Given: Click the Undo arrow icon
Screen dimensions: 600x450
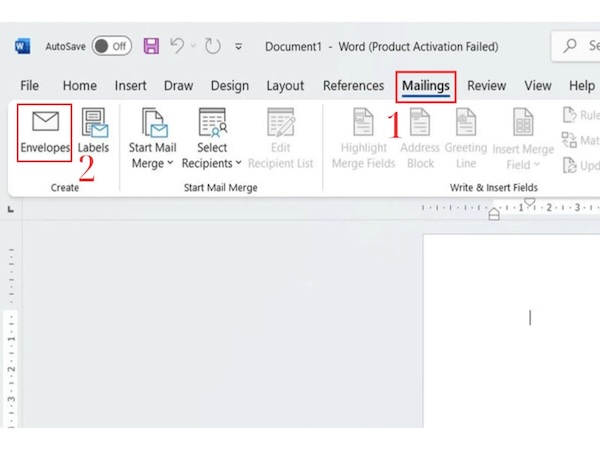Looking at the screenshot, I should tap(177, 46).
